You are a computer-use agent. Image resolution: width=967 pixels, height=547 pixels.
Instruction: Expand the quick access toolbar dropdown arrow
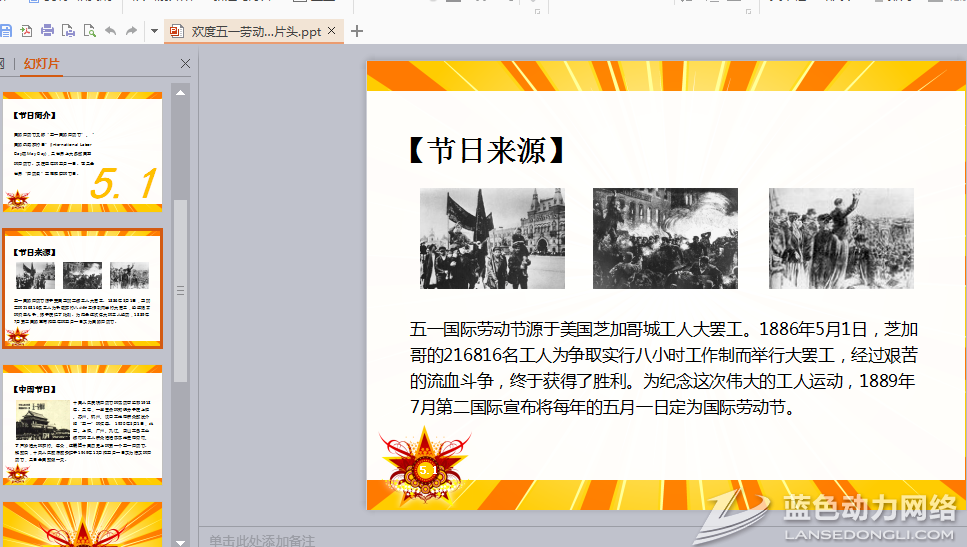tap(154, 31)
